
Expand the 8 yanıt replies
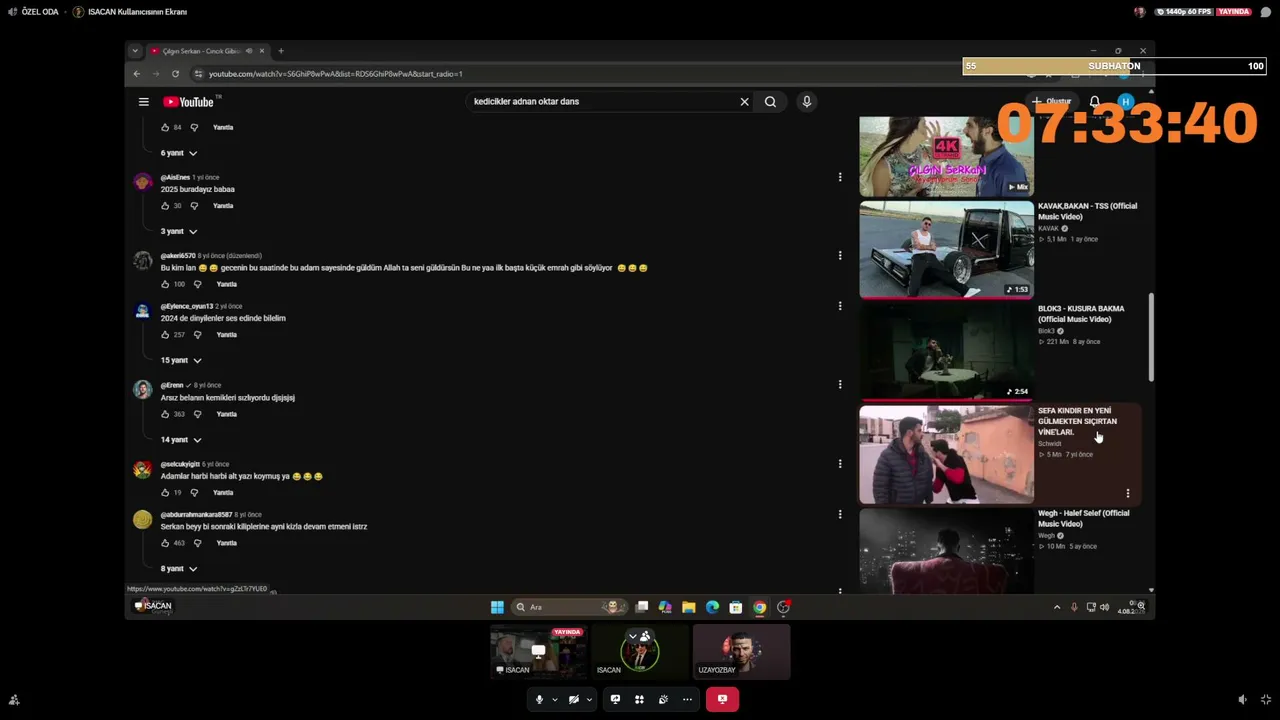click(x=179, y=569)
